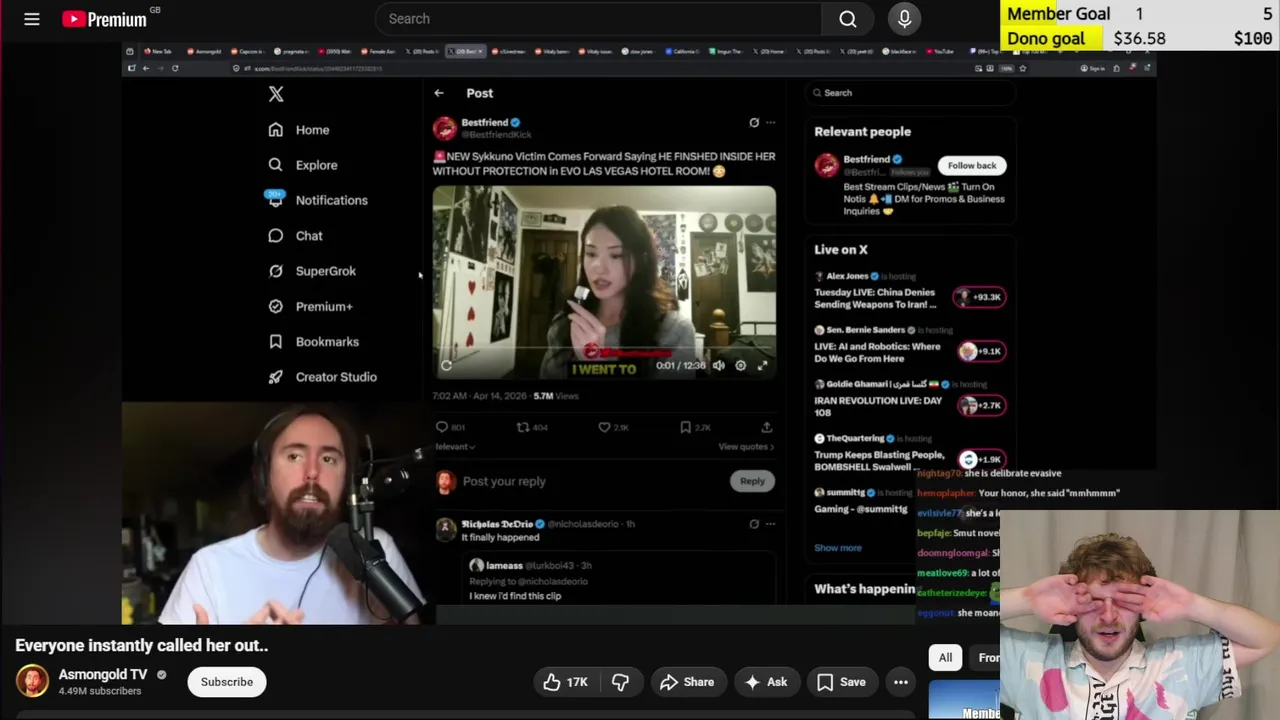Open Explore in the X sidebar
Viewport: 1280px width, 720px height.
303,165
